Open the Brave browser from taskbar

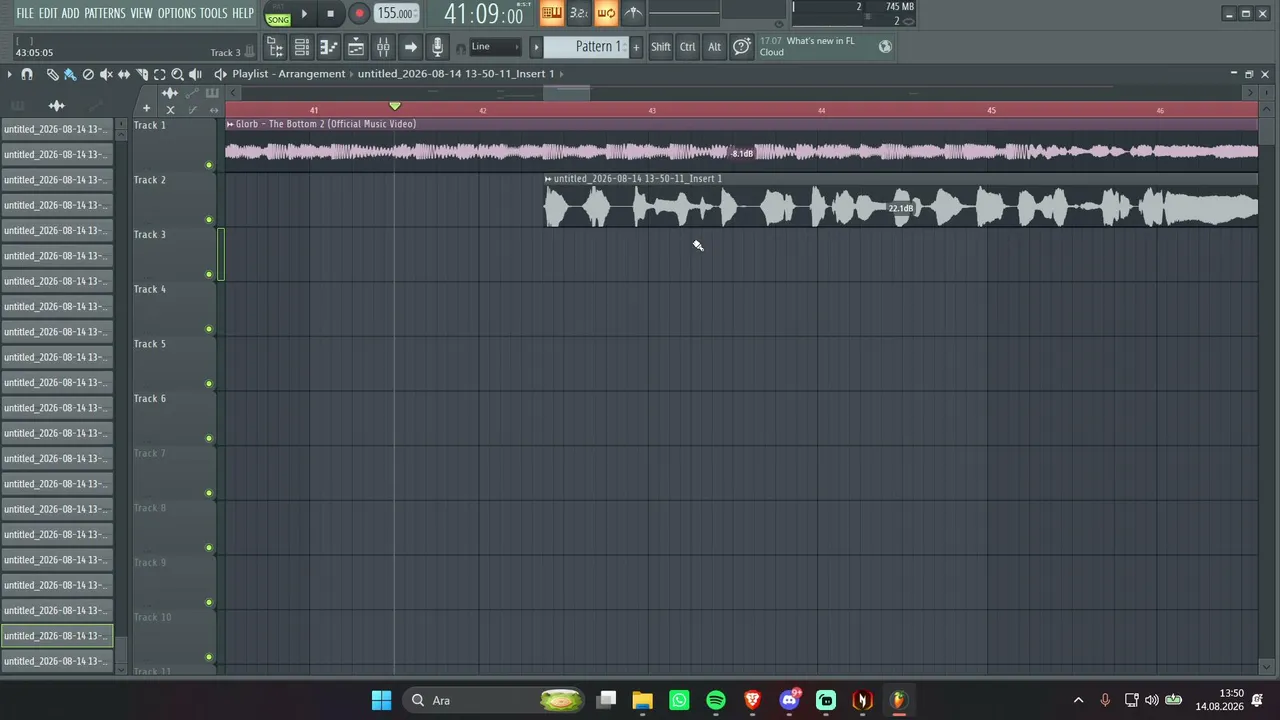point(752,700)
